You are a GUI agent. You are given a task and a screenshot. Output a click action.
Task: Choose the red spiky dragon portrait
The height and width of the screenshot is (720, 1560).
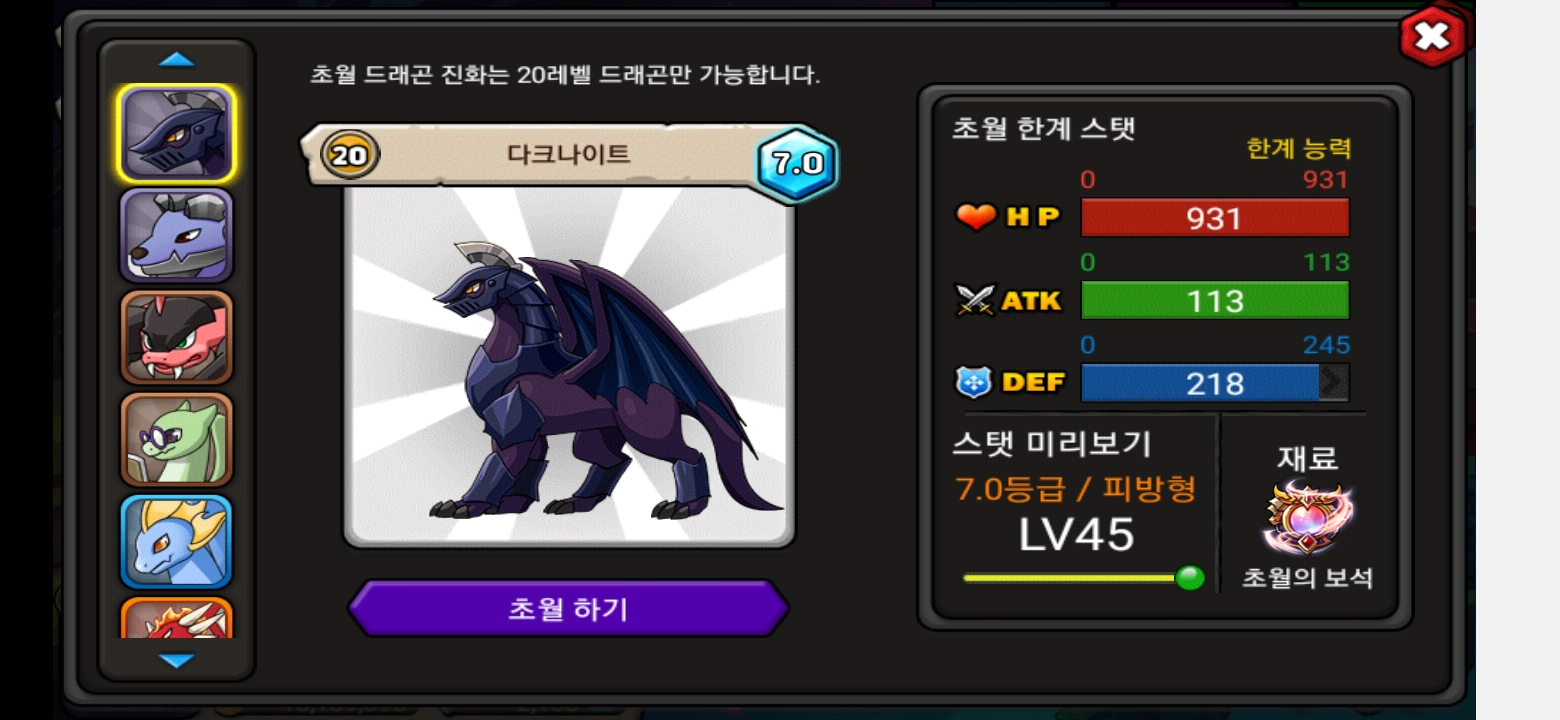[x=177, y=618]
